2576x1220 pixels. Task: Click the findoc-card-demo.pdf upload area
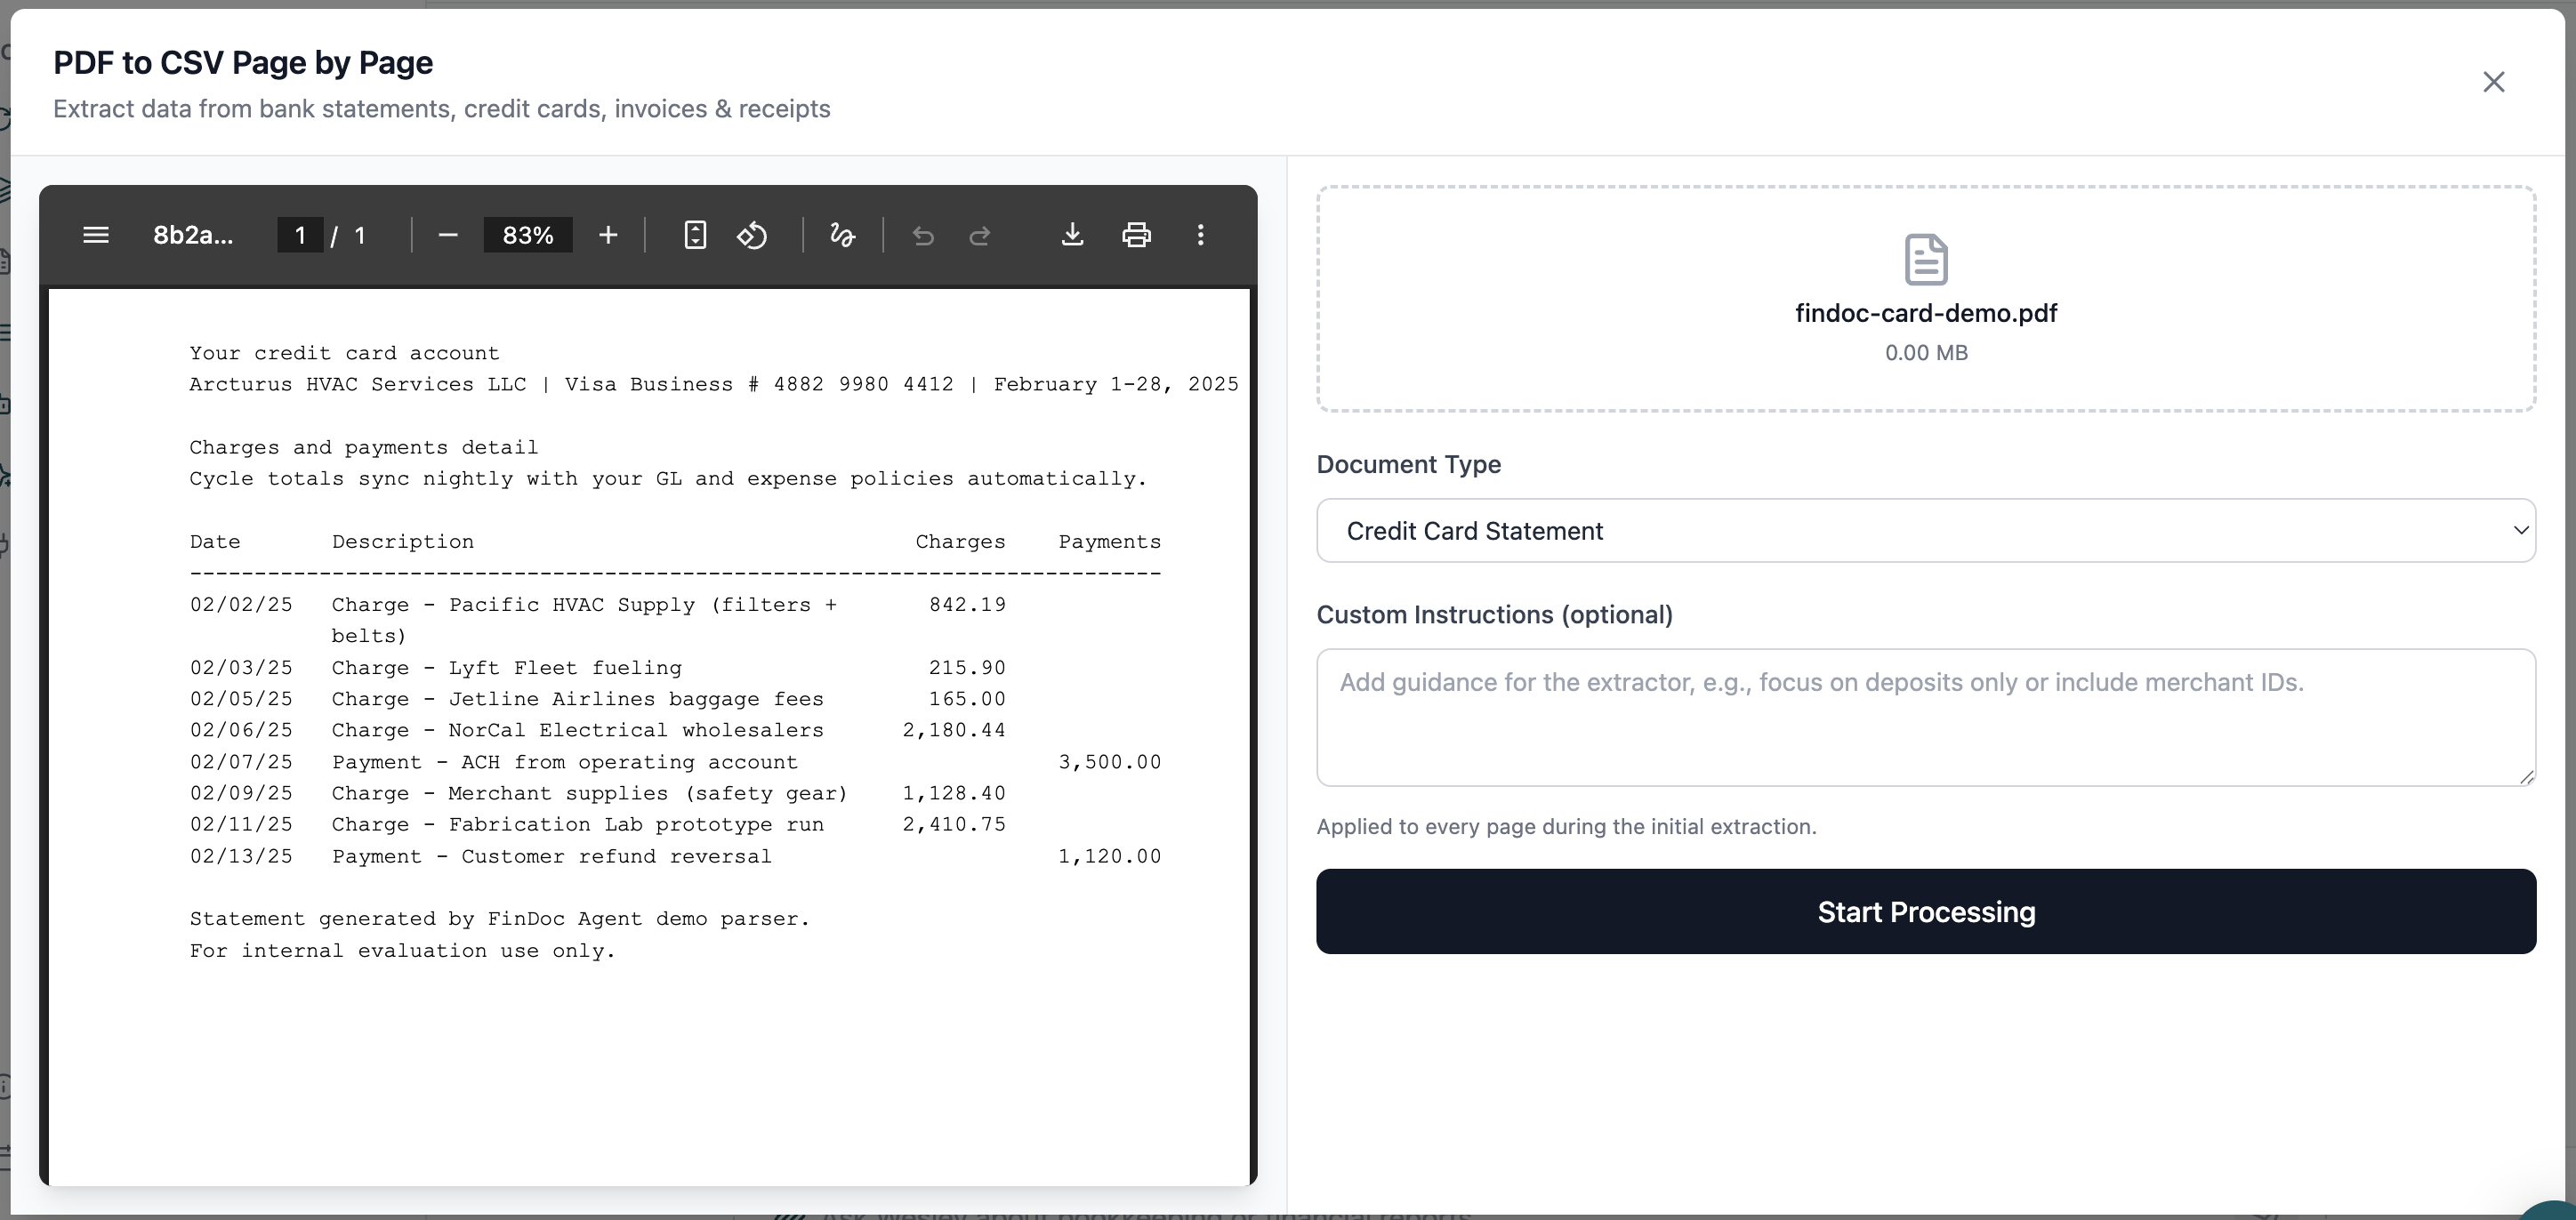pyautogui.click(x=1925, y=299)
